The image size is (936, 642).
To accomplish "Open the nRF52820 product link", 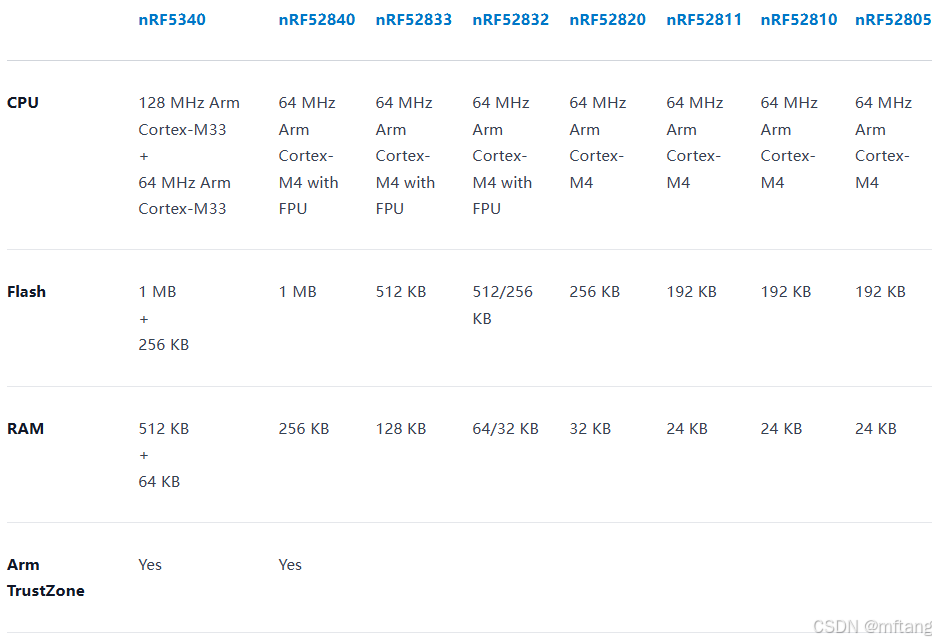I will tap(607, 20).
